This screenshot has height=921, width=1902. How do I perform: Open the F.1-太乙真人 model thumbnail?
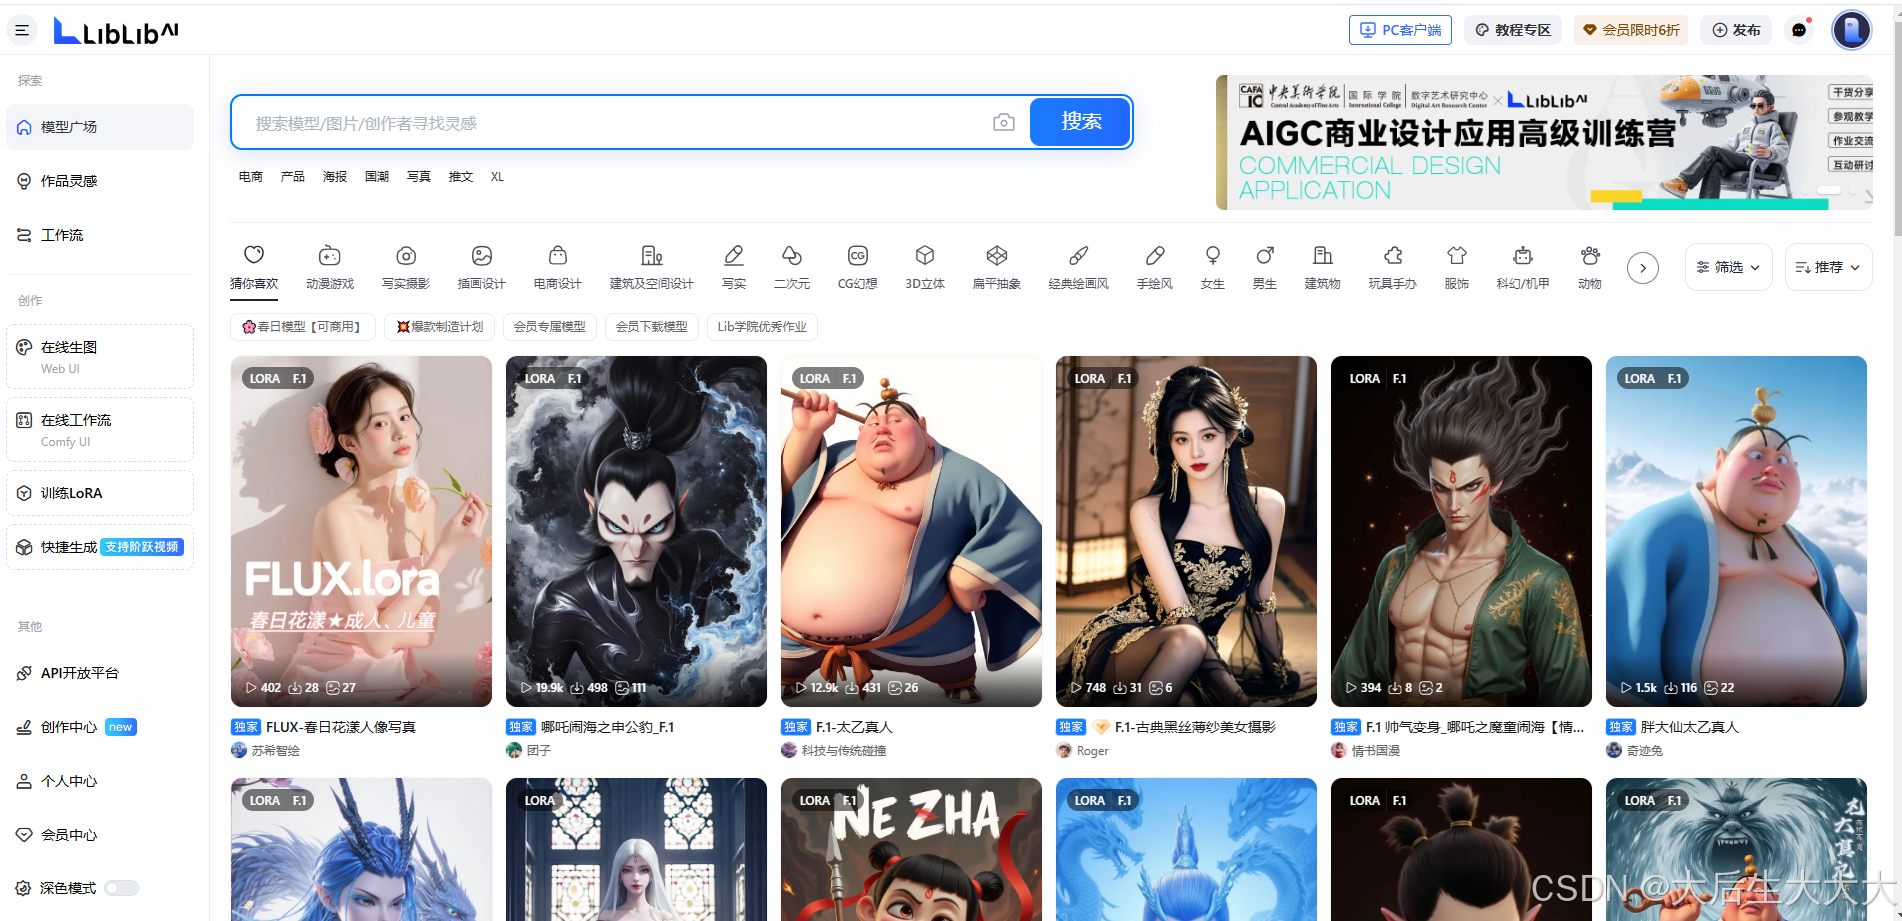click(911, 531)
